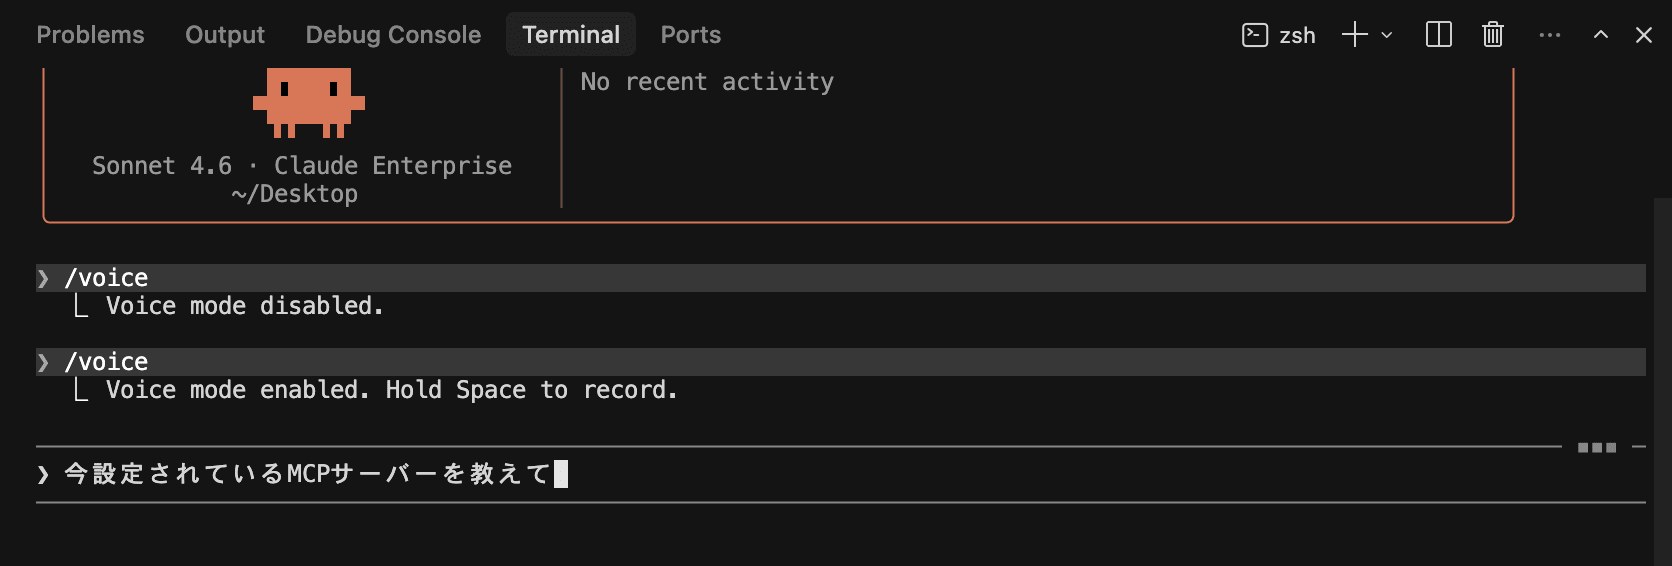The height and width of the screenshot is (566, 1672).
Task: Click the chevron beside second /voice command
Action: coord(43,362)
